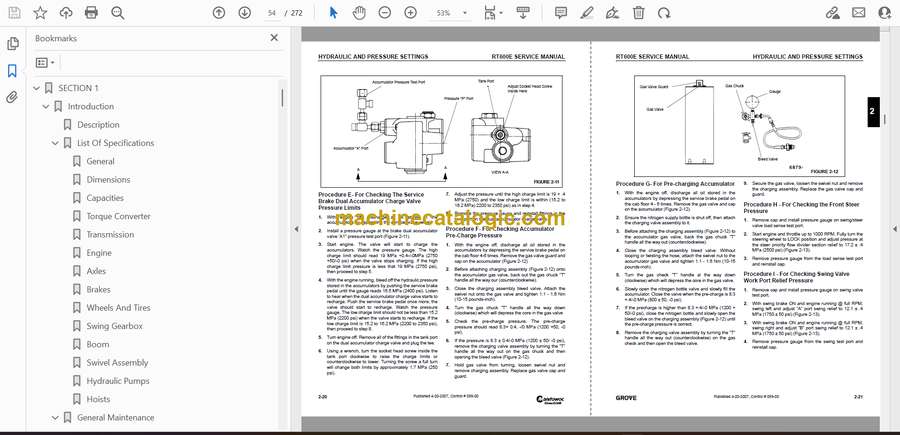The height and width of the screenshot is (435, 900).
Task: Jump to Transmission bookmark
Action: [x=110, y=235]
